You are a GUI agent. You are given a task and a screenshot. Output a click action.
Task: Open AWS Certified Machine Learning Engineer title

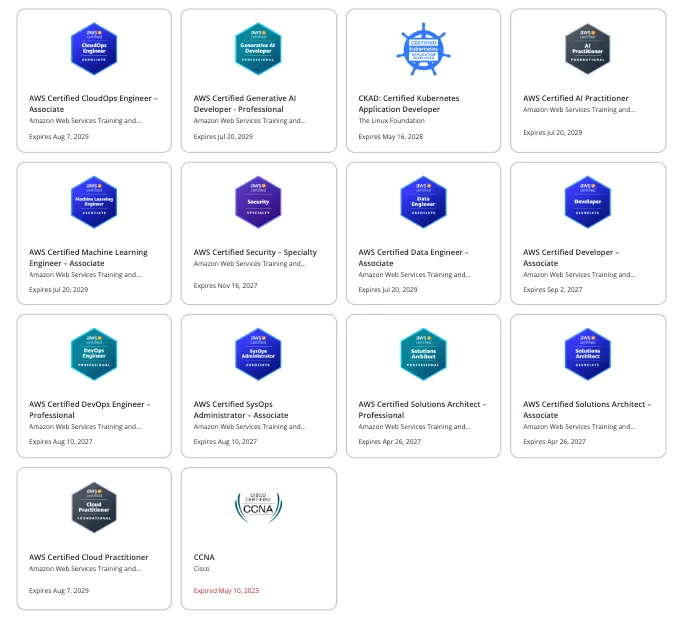coord(89,258)
